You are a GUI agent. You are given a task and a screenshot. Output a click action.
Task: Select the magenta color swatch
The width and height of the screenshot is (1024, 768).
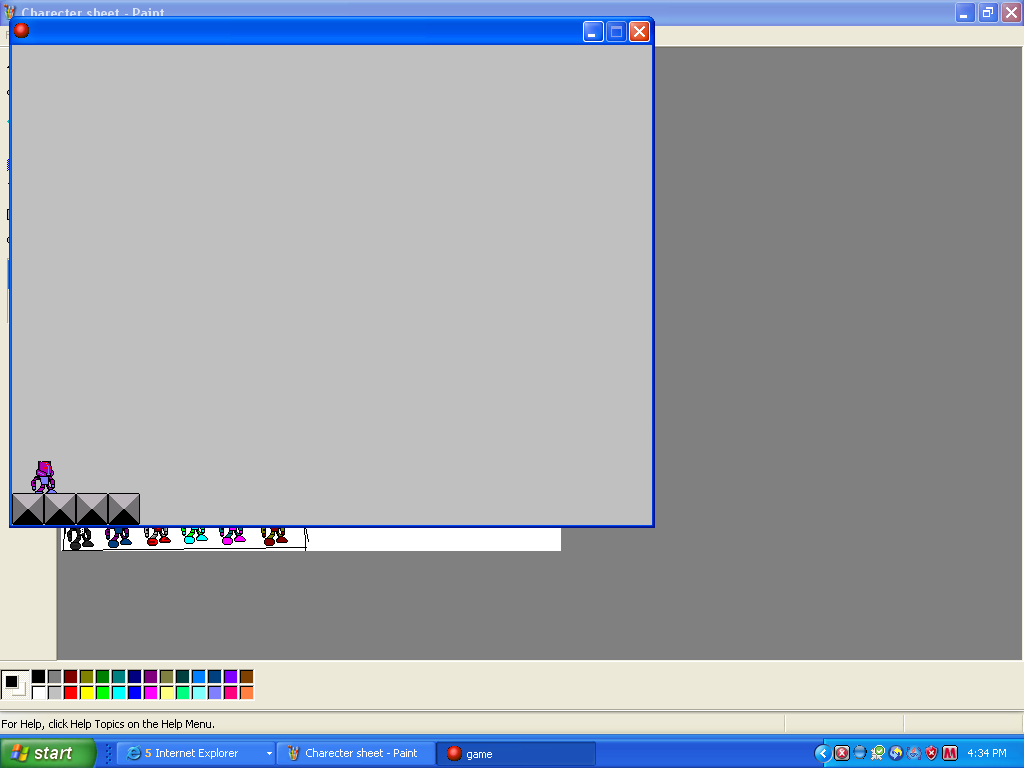coord(152,691)
